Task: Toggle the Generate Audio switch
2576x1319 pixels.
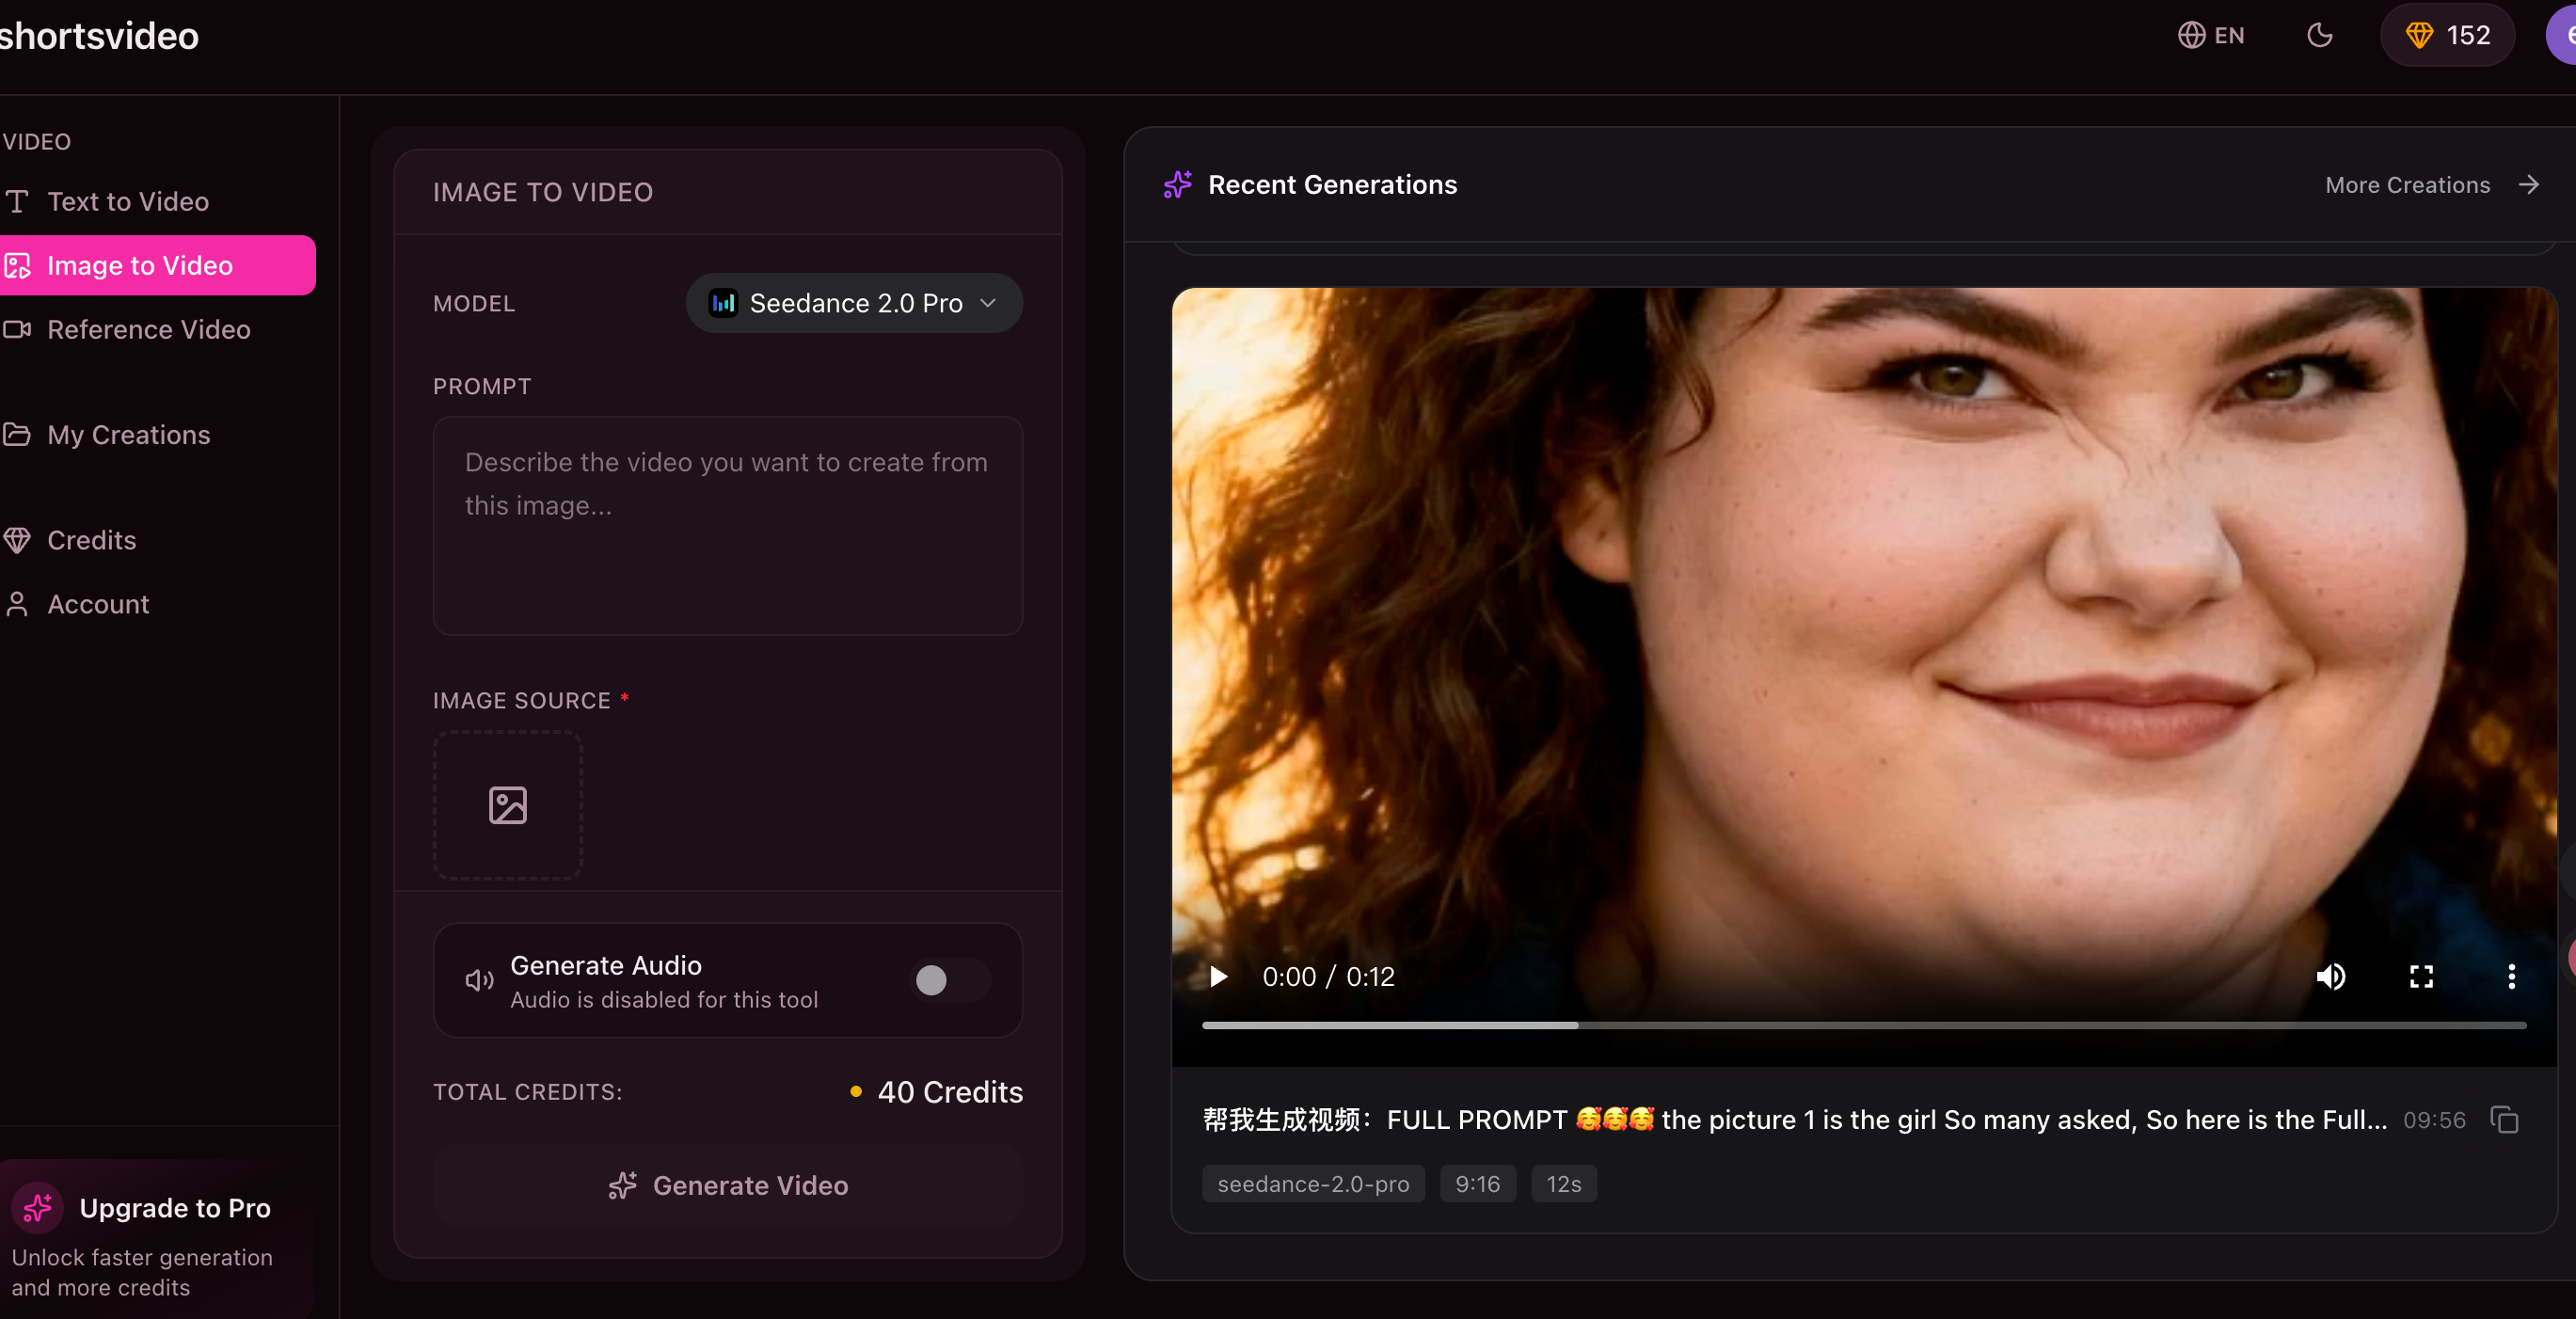Action: click(949, 980)
